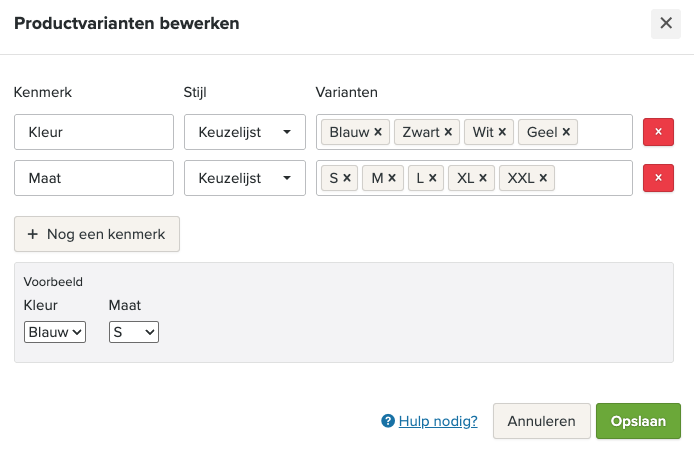Viewport: 694px width, 456px height.
Task: Remove the Zwart variant tag
Action: click(449, 132)
